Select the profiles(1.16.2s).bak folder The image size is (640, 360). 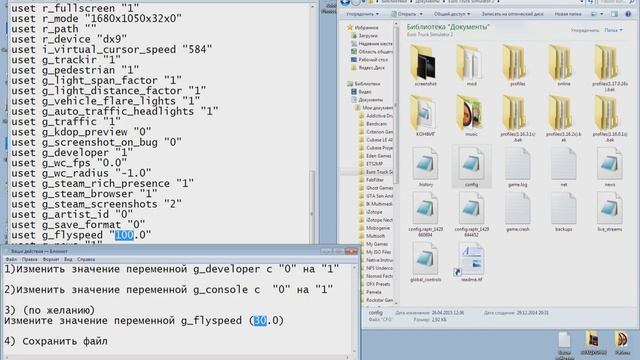pos(563,118)
